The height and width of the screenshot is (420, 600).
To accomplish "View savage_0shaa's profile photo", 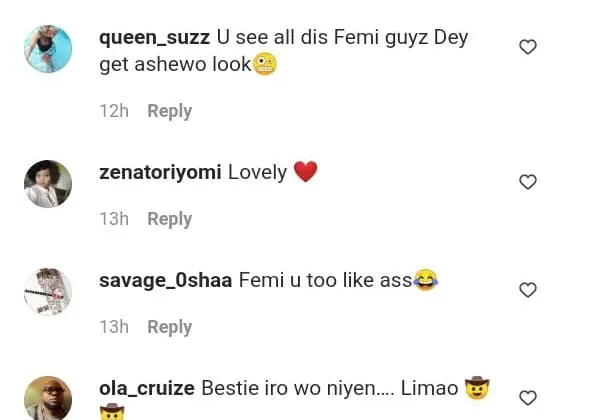I will click(x=48, y=292).
